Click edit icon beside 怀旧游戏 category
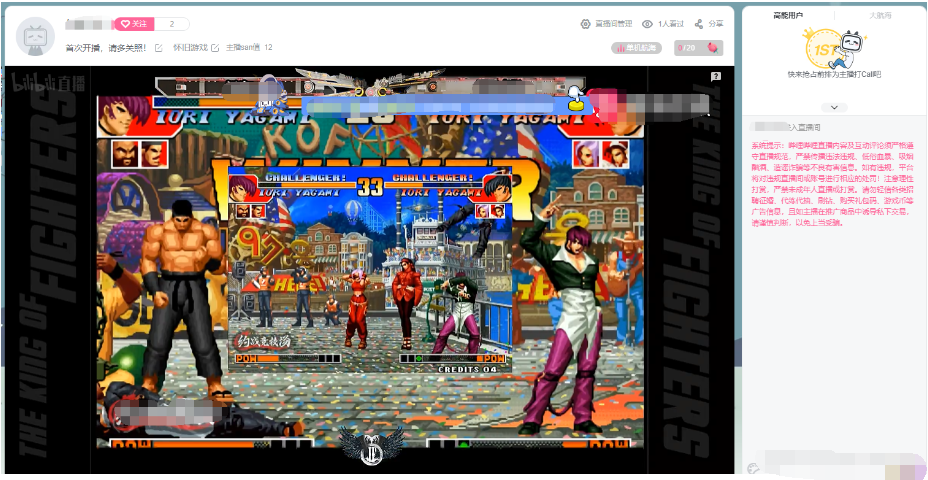The image size is (928, 480). click(x=214, y=48)
